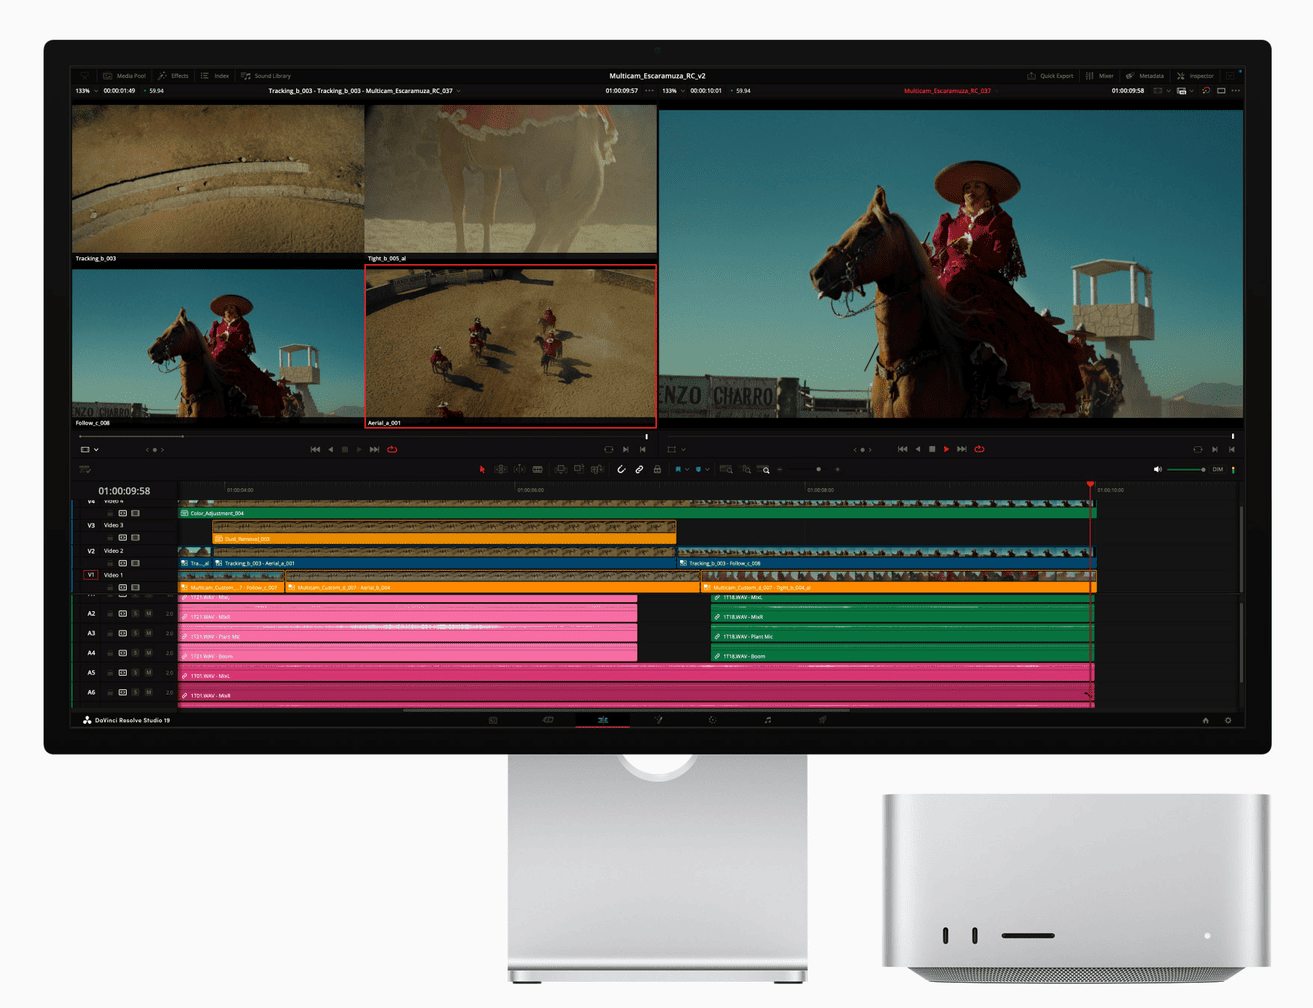The height and width of the screenshot is (1008, 1313).
Task: Toggle linked selection chain icon
Action: [639, 469]
